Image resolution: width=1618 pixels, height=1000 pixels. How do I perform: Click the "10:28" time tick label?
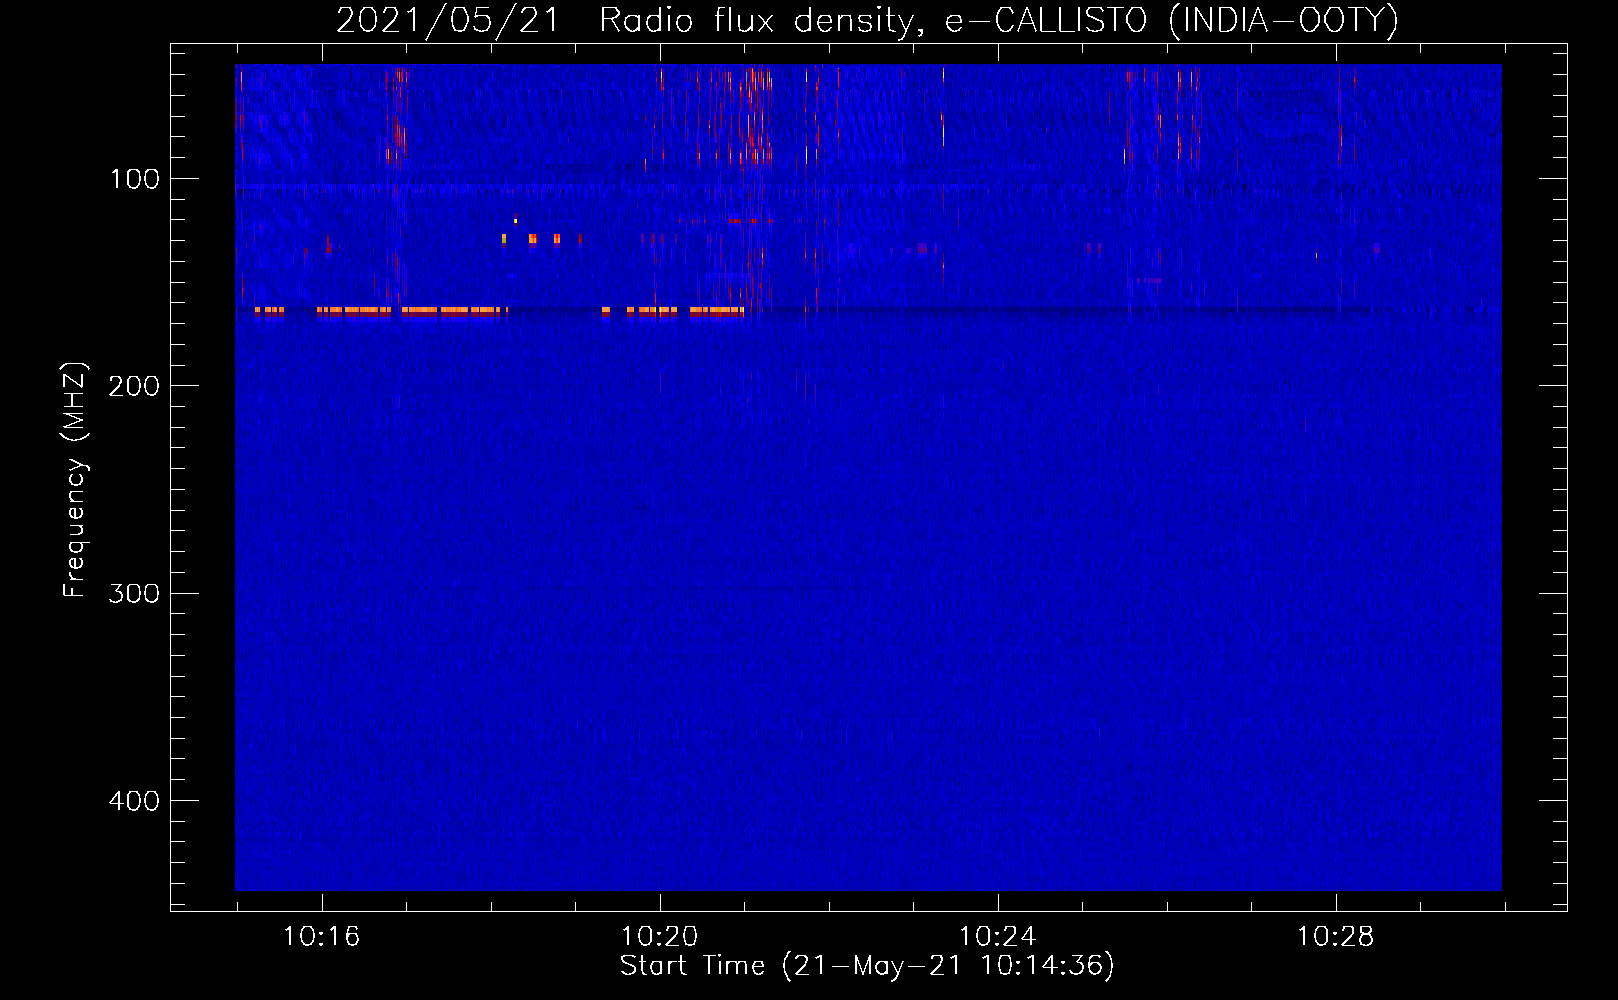(x=1335, y=936)
